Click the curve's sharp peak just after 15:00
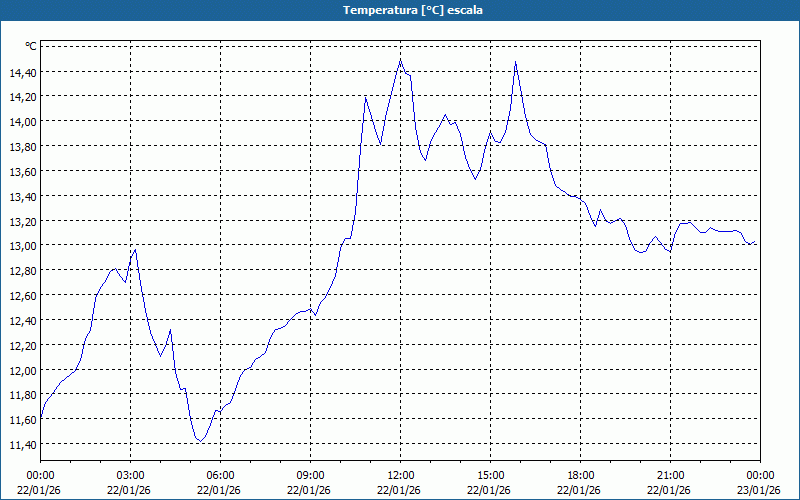The height and width of the screenshot is (500, 800). (515, 62)
